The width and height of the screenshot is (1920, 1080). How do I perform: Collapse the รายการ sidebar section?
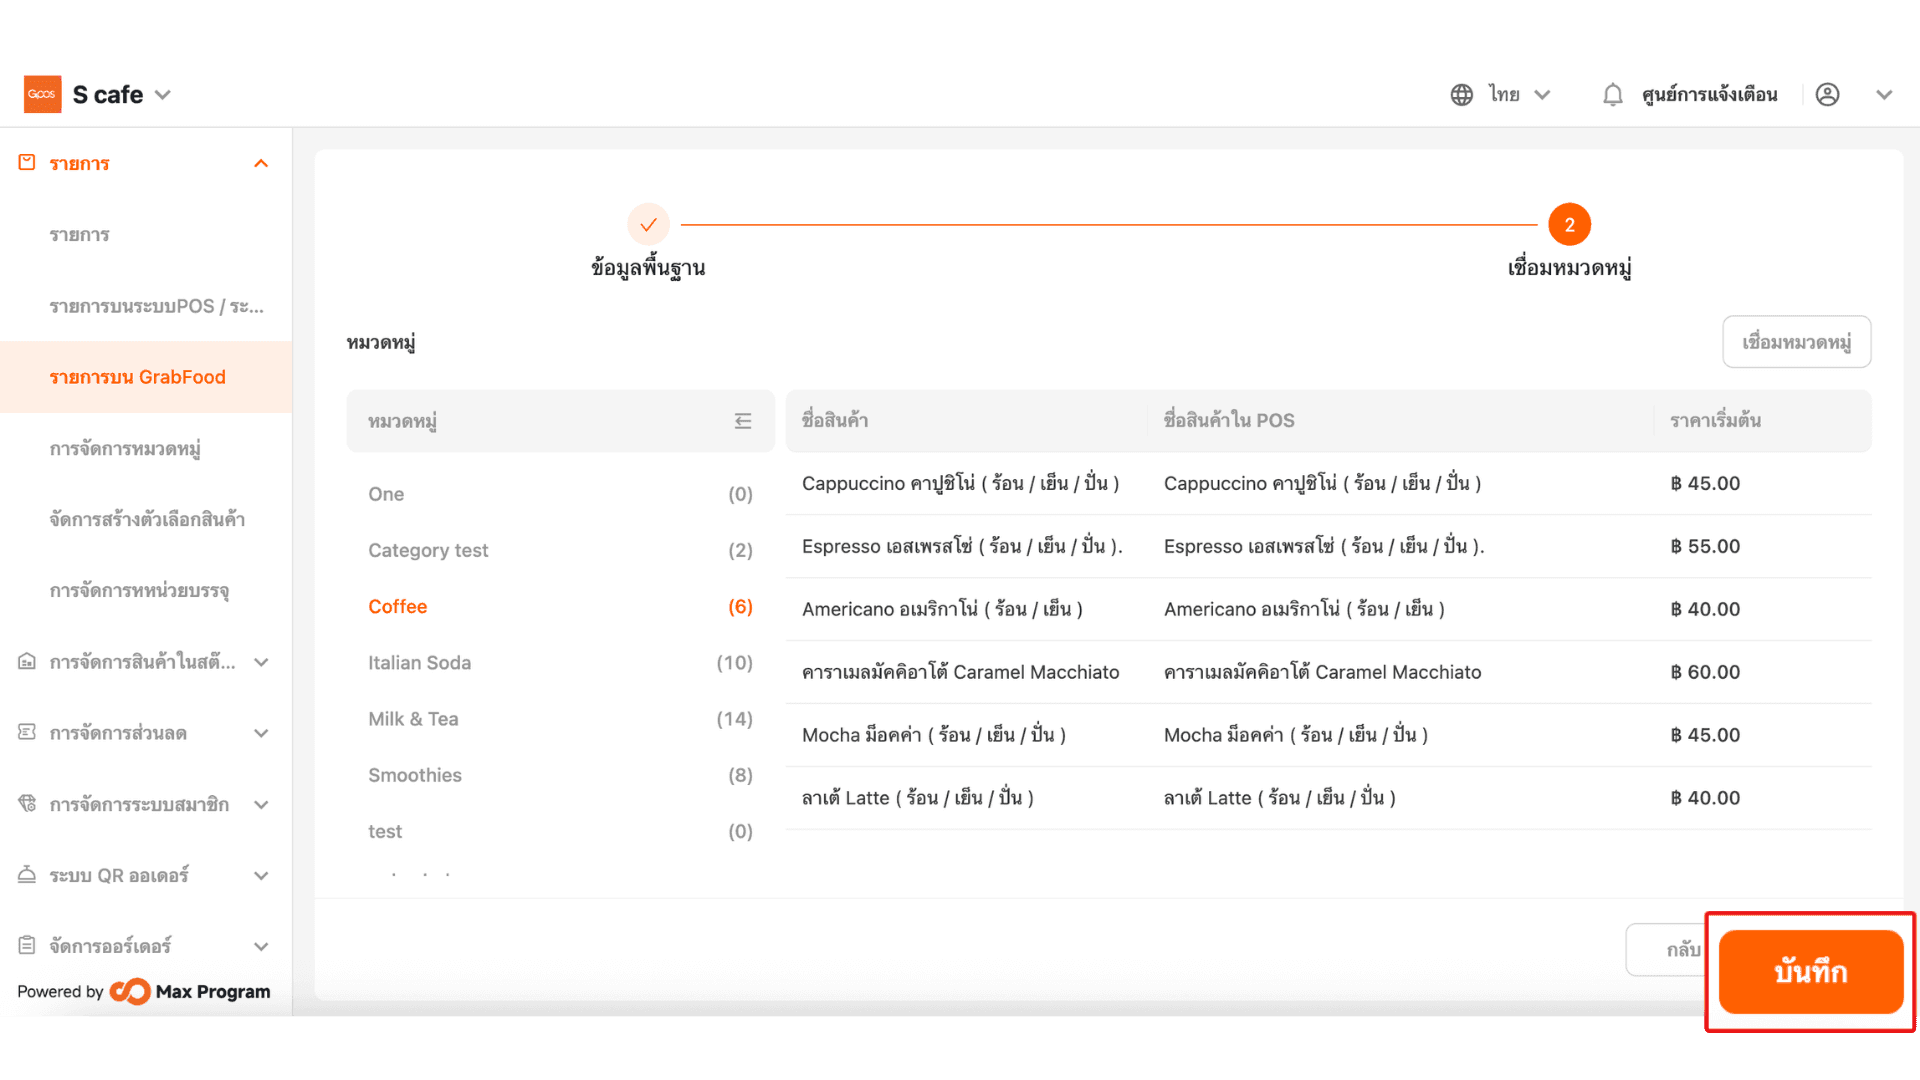(261, 164)
